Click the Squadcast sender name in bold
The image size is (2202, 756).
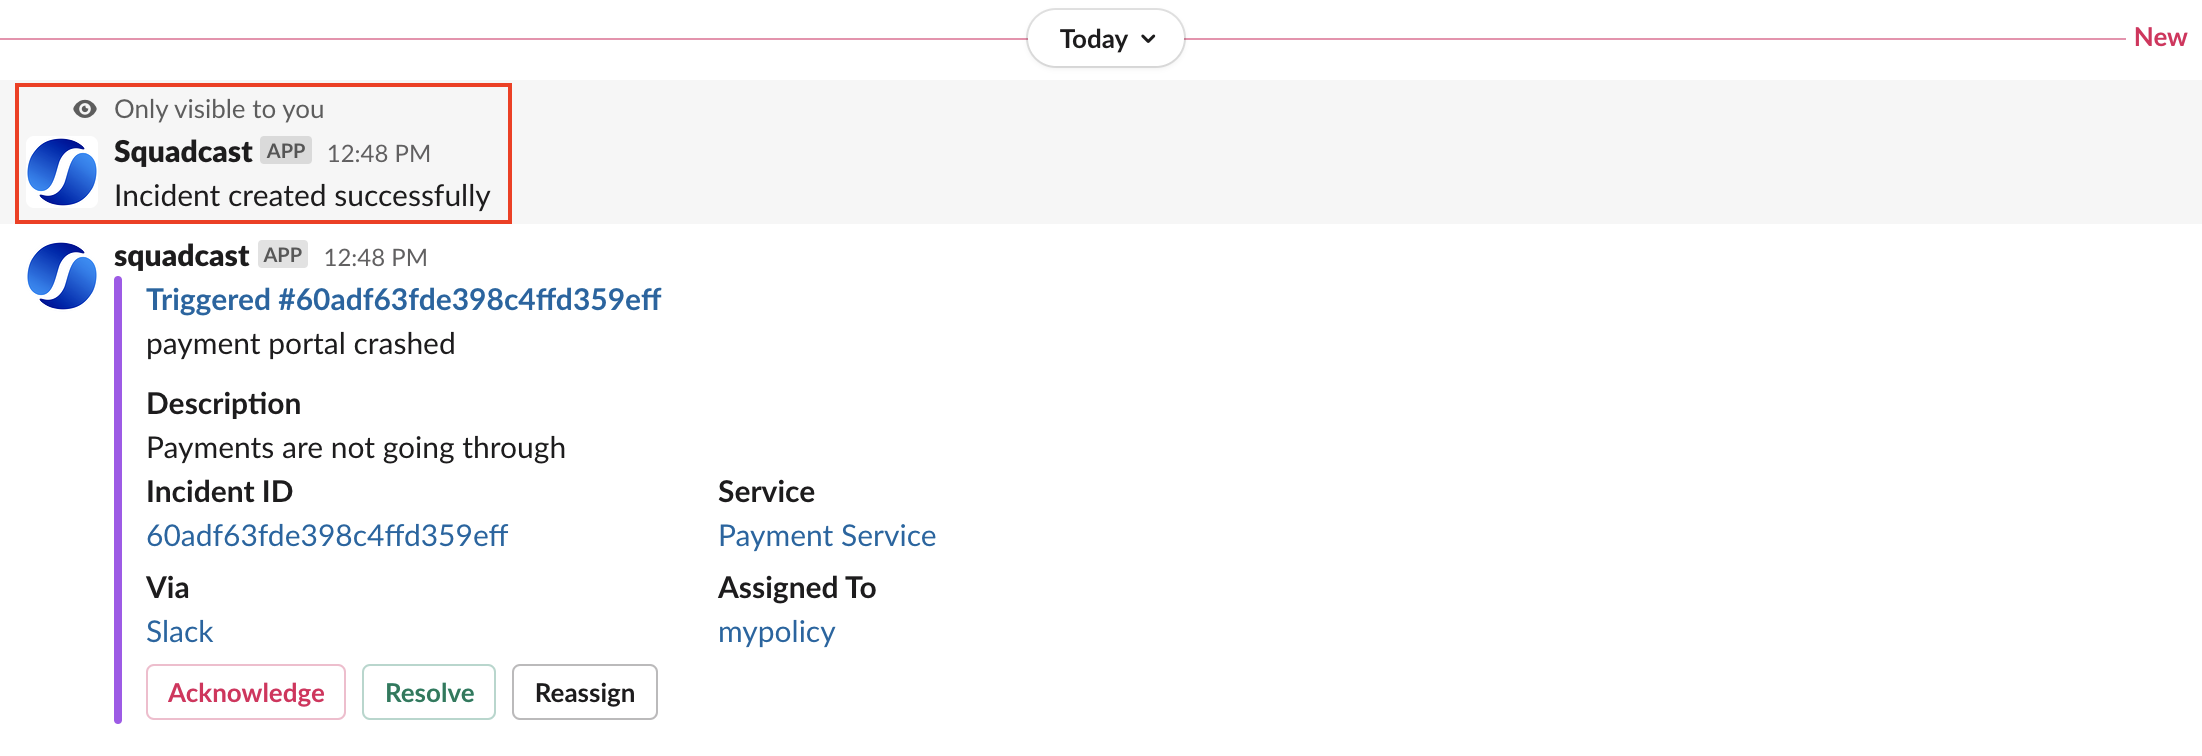click(x=183, y=152)
